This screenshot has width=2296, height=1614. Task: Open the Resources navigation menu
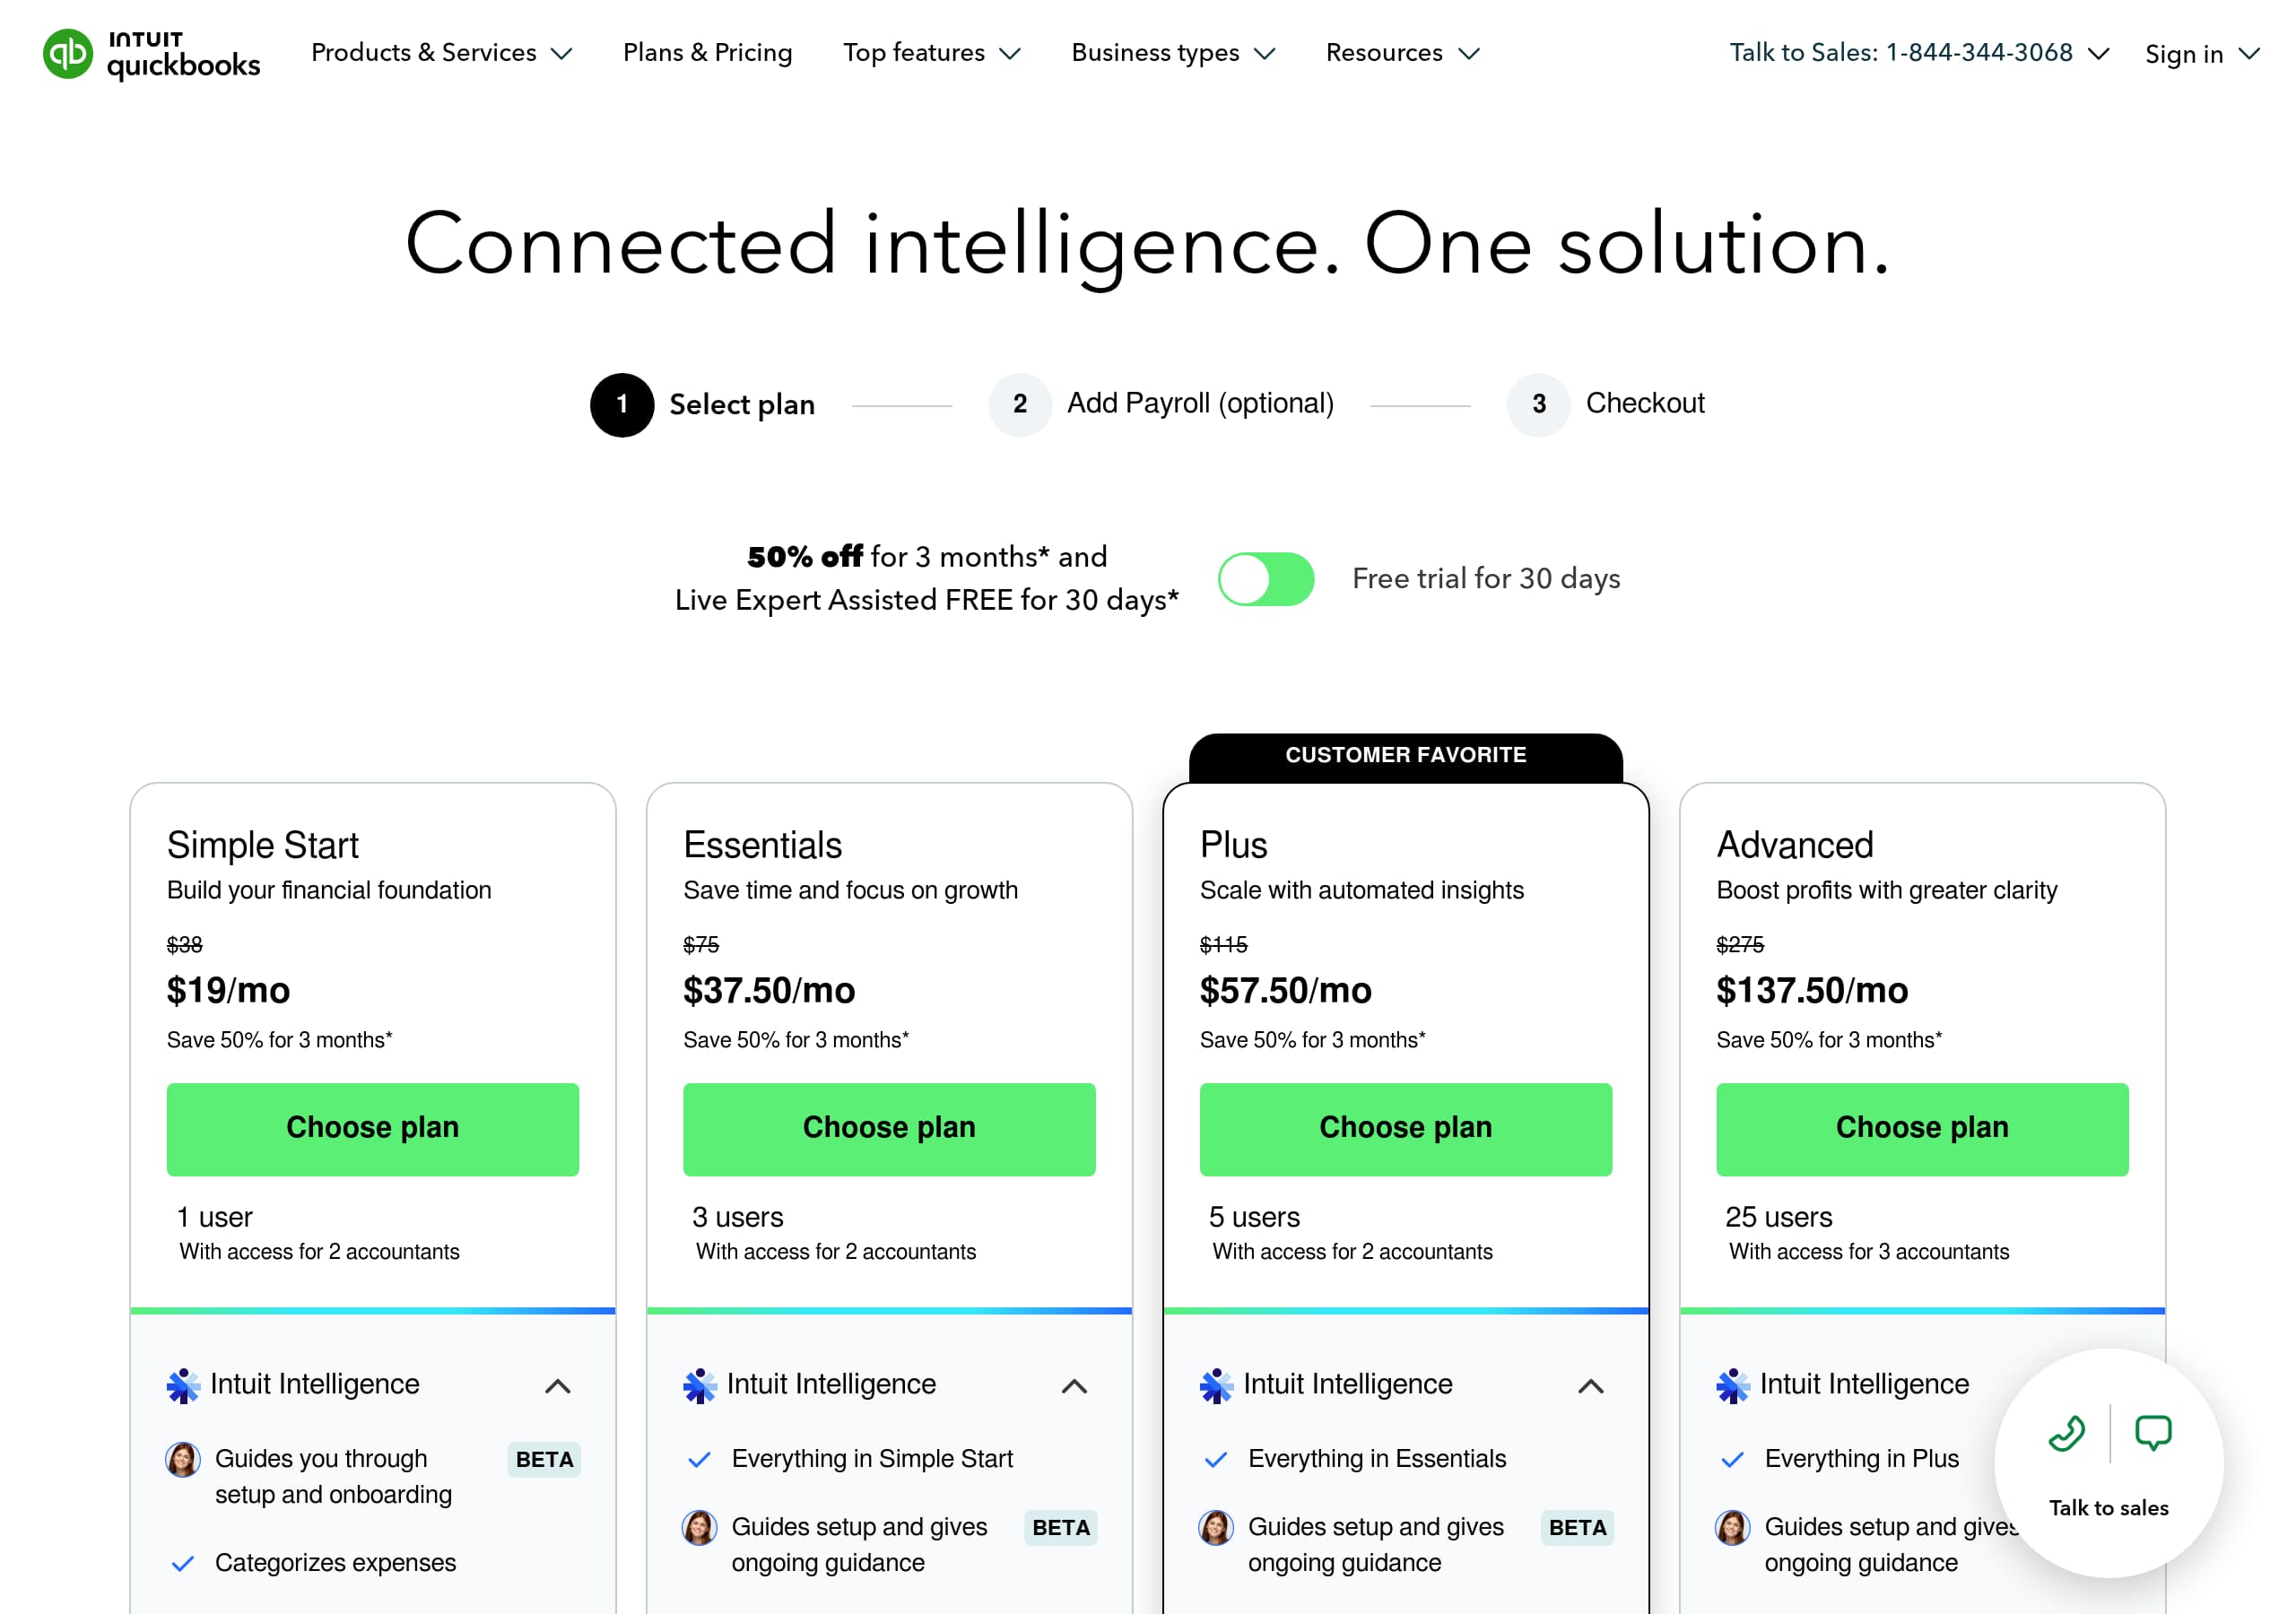(x=1401, y=53)
